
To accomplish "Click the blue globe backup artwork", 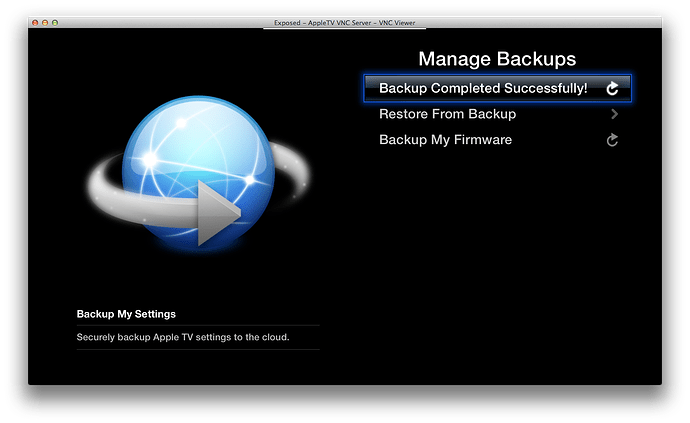I will (199, 173).
